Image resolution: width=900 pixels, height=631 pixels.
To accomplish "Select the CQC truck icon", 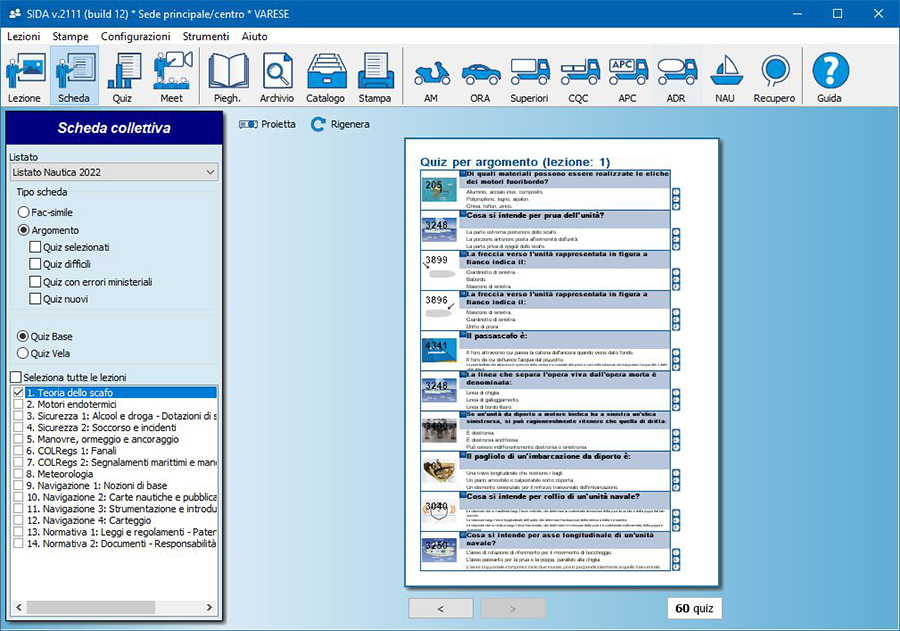I will tap(579, 78).
